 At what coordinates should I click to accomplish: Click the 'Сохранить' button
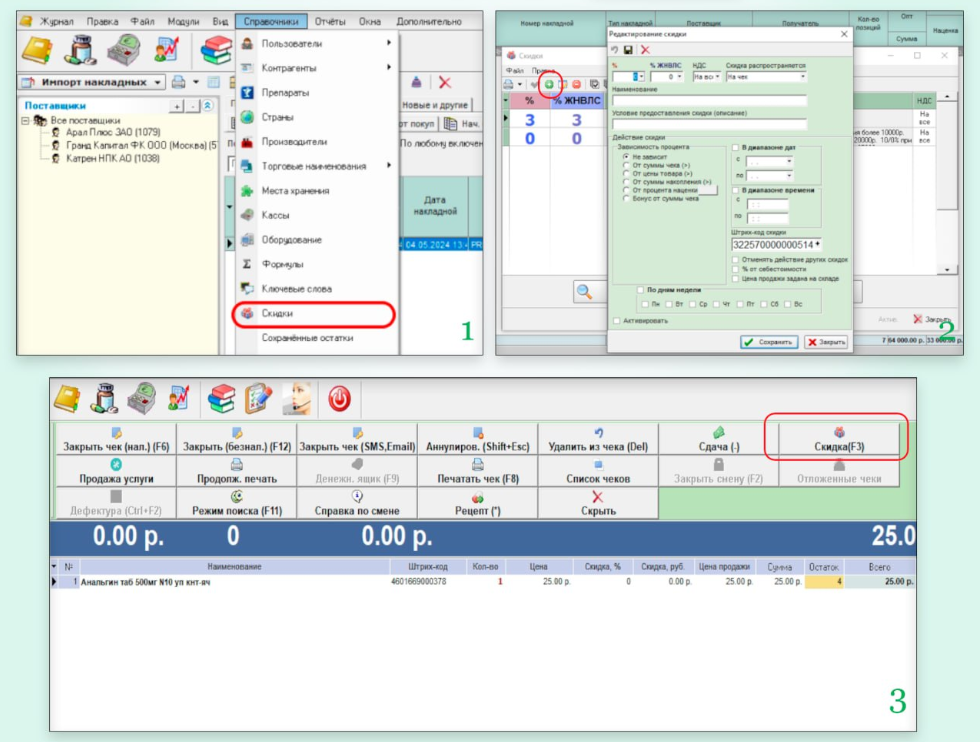pos(769,341)
